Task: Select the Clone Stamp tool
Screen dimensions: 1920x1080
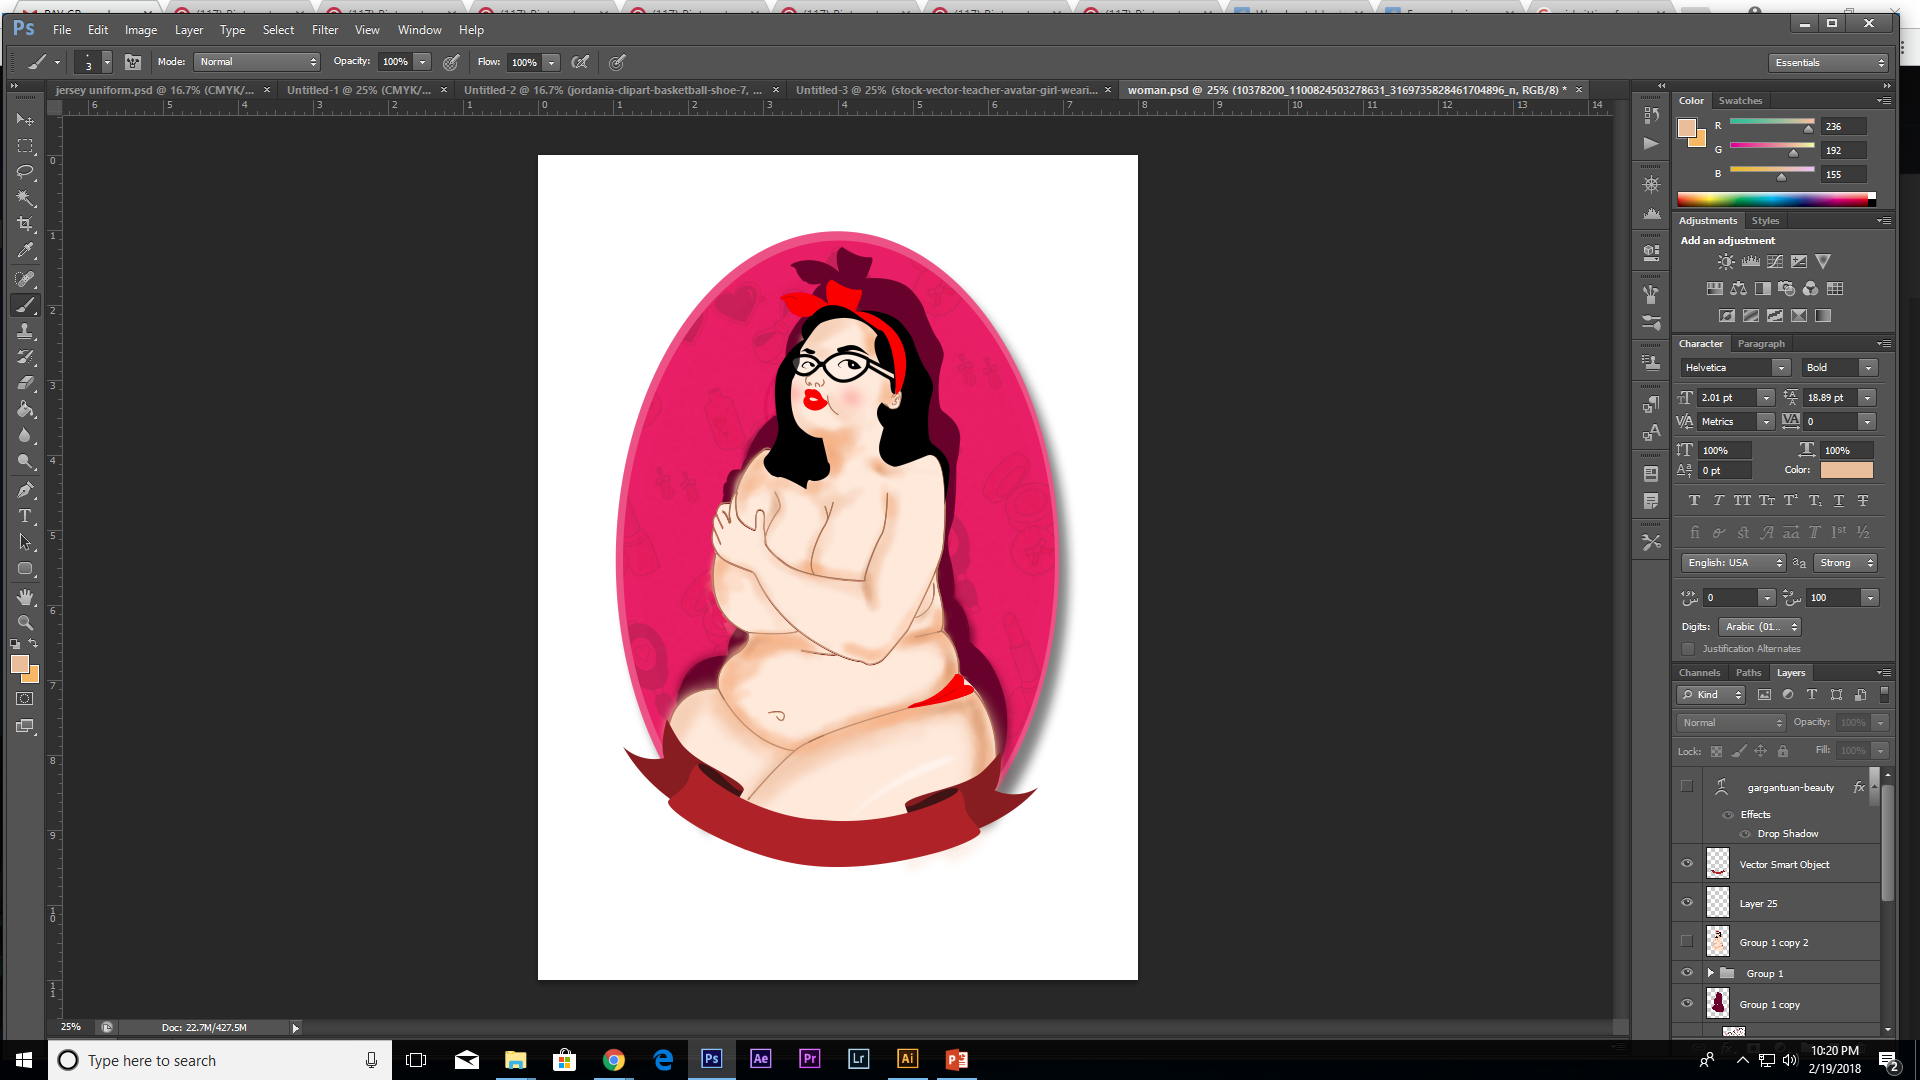Action: pos(25,331)
